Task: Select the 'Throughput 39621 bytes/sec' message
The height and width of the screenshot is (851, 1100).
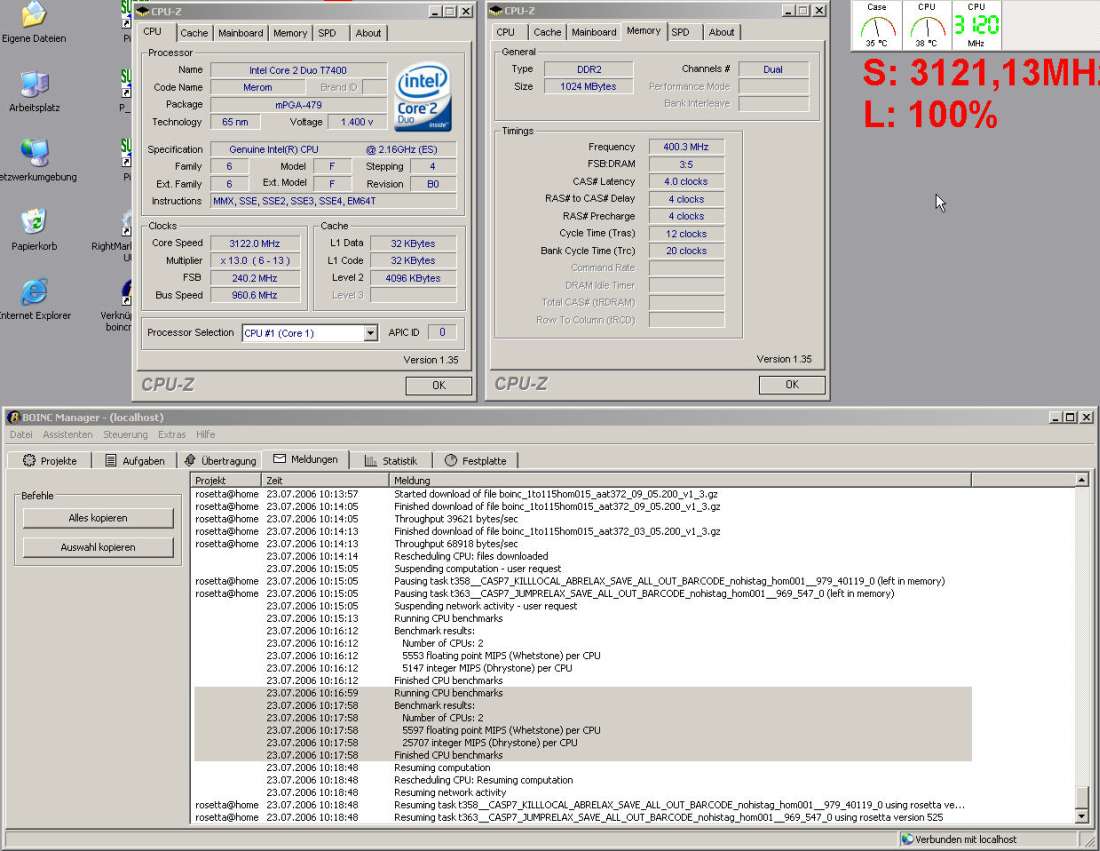Action: pos(582,518)
